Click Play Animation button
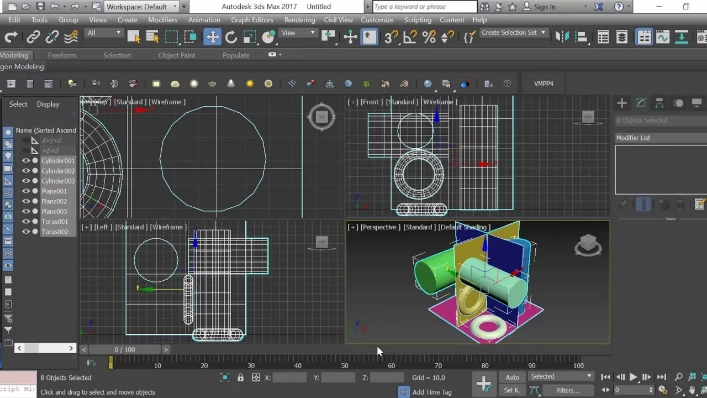 pos(634,377)
